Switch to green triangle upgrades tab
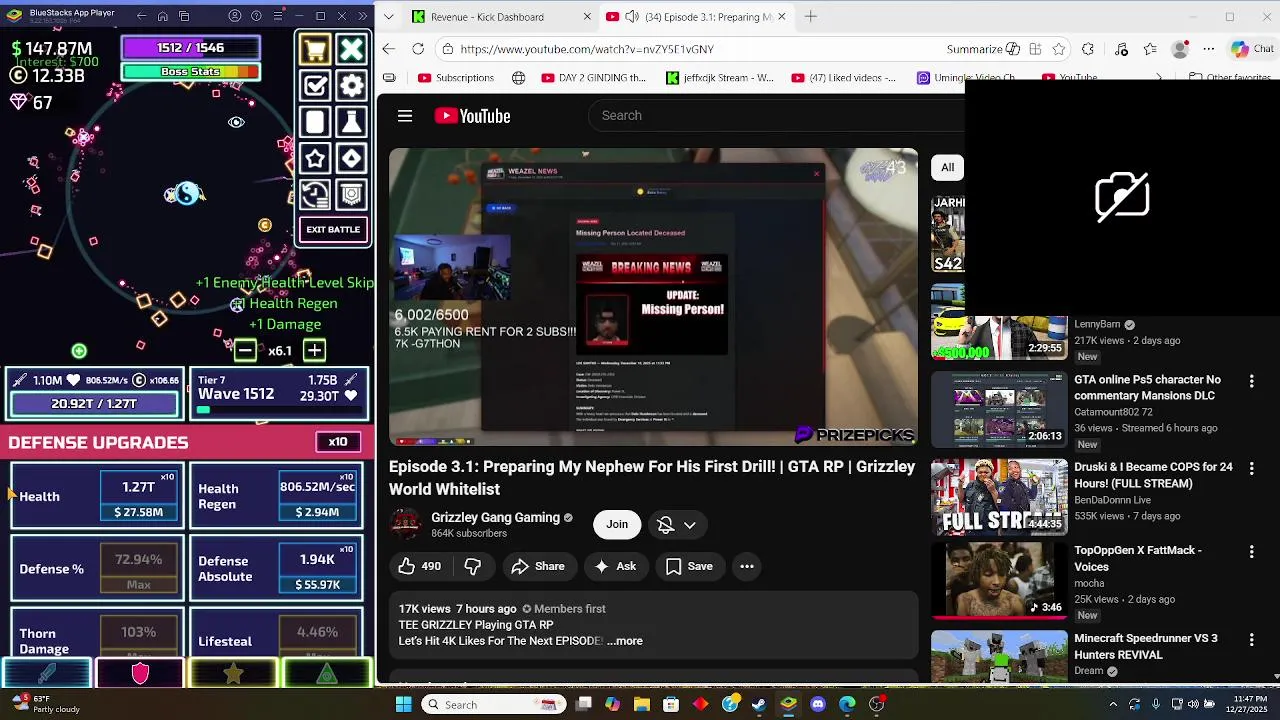Screen dimensions: 1280x720 pyautogui.click(x=327, y=674)
